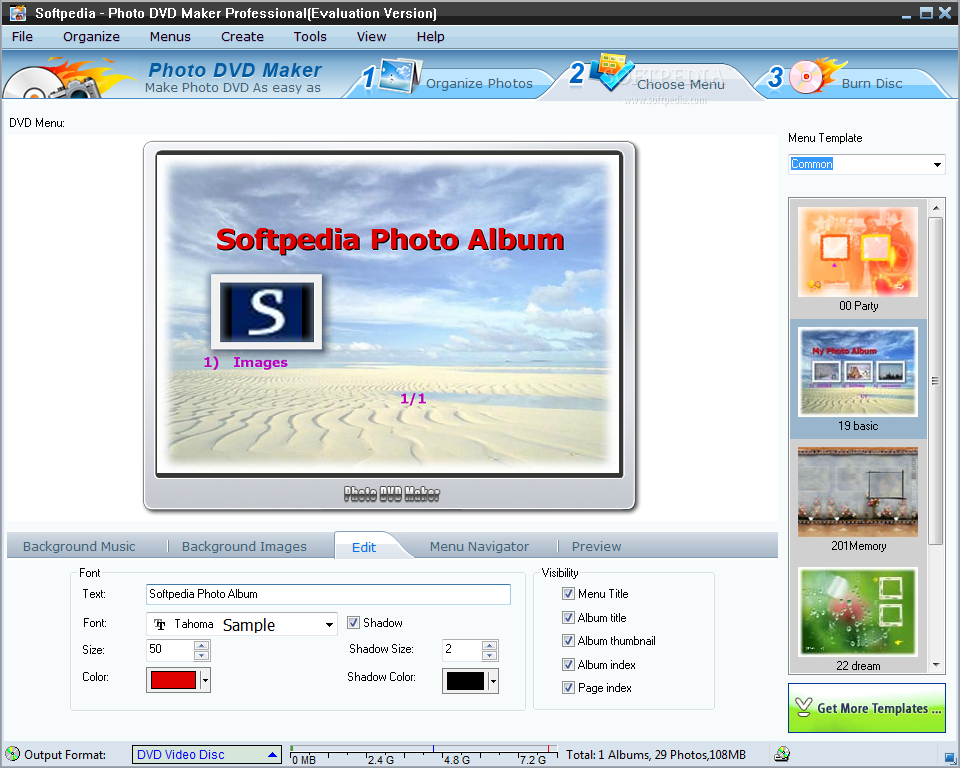Open the Tahoma font dropdown
The height and width of the screenshot is (768, 960).
329,625
